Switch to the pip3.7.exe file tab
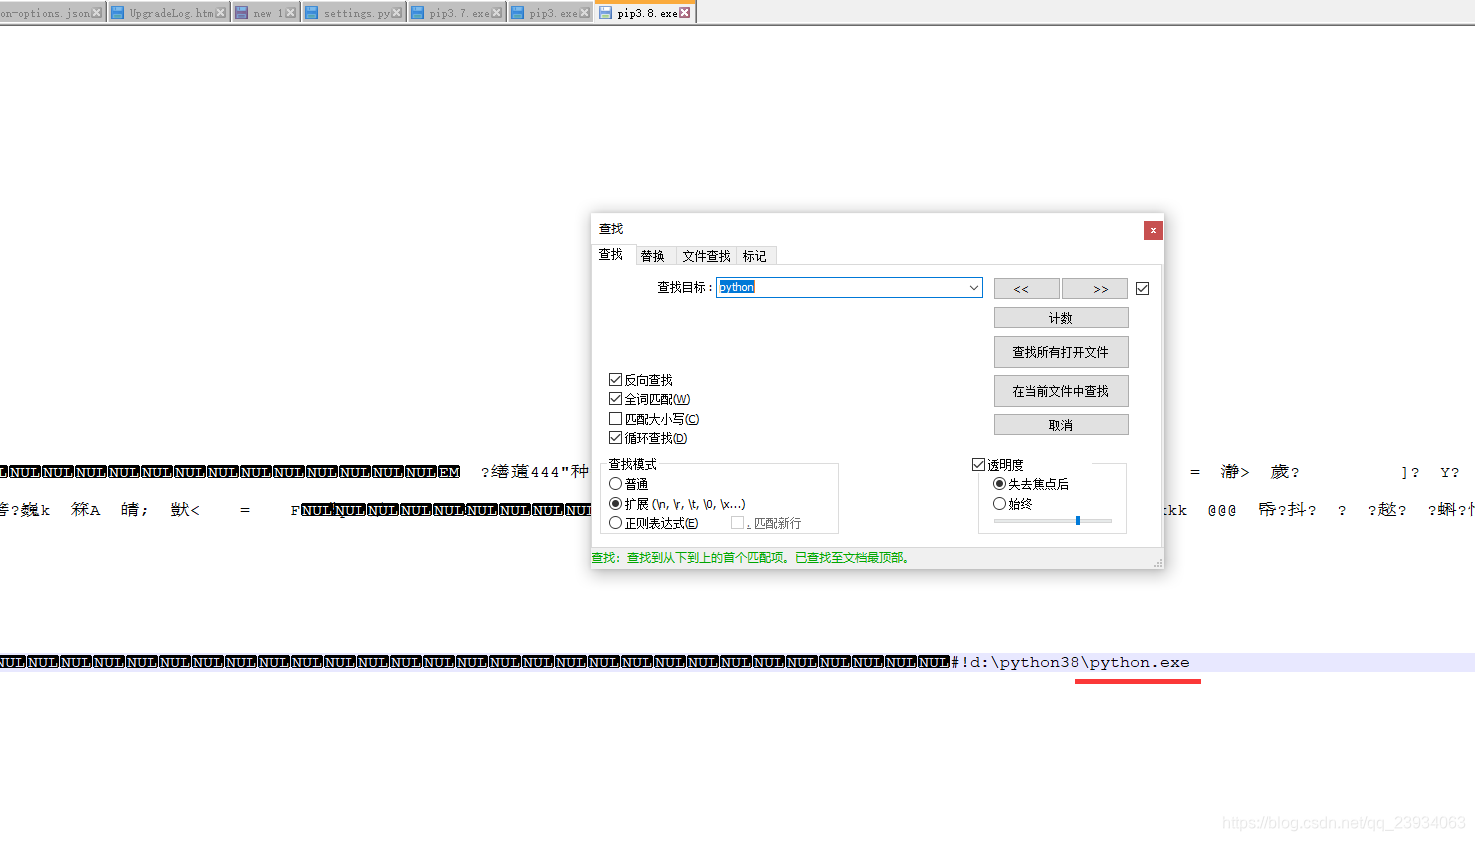 point(457,13)
